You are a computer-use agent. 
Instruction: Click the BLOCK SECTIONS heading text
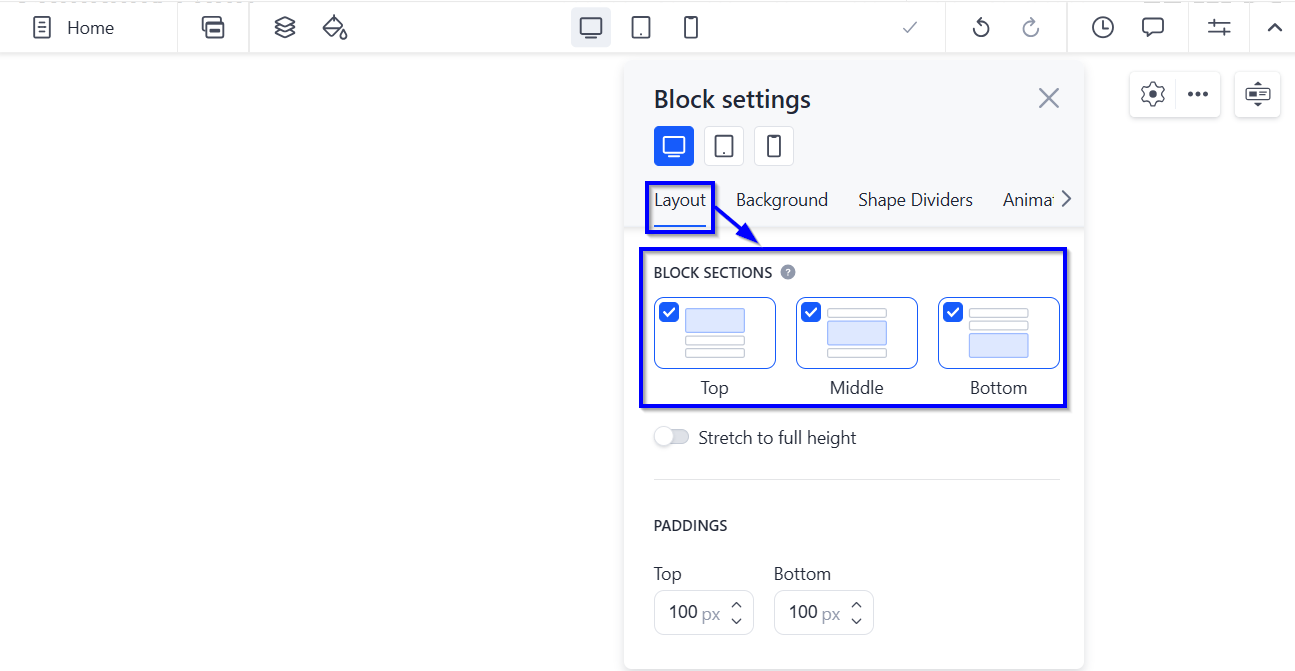(x=713, y=272)
